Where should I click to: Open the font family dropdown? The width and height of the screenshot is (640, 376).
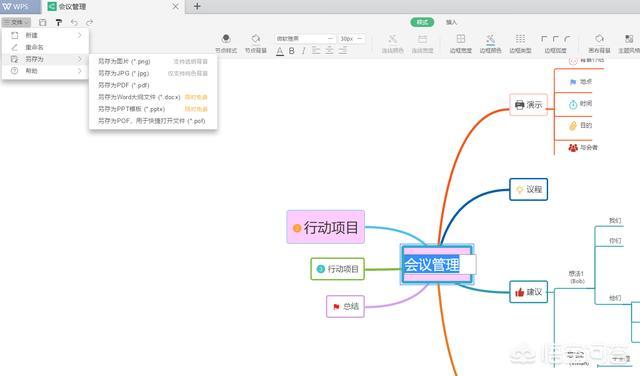pyautogui.click(x=305, y=38)
